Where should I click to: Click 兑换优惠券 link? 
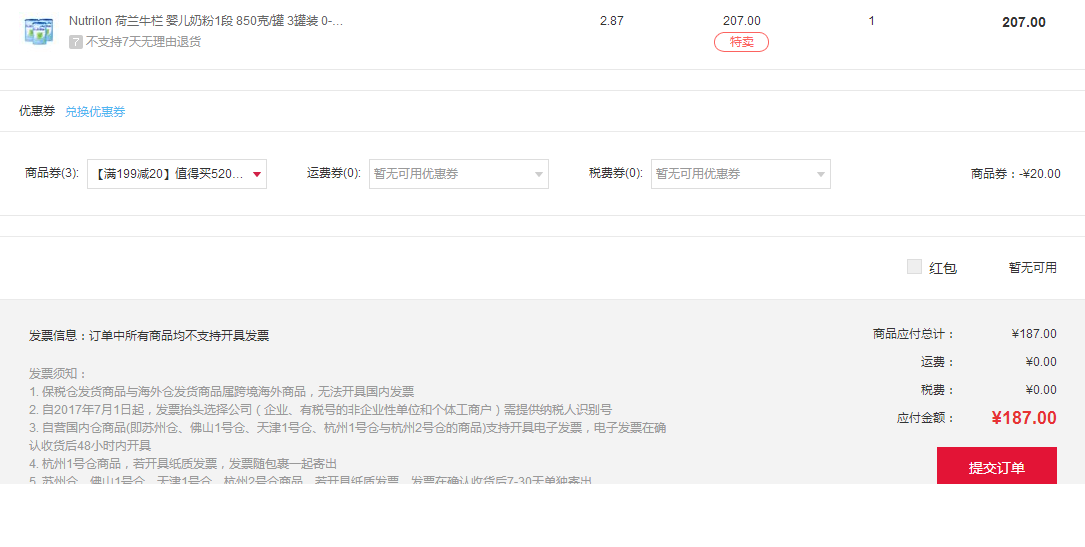(95, 111)
